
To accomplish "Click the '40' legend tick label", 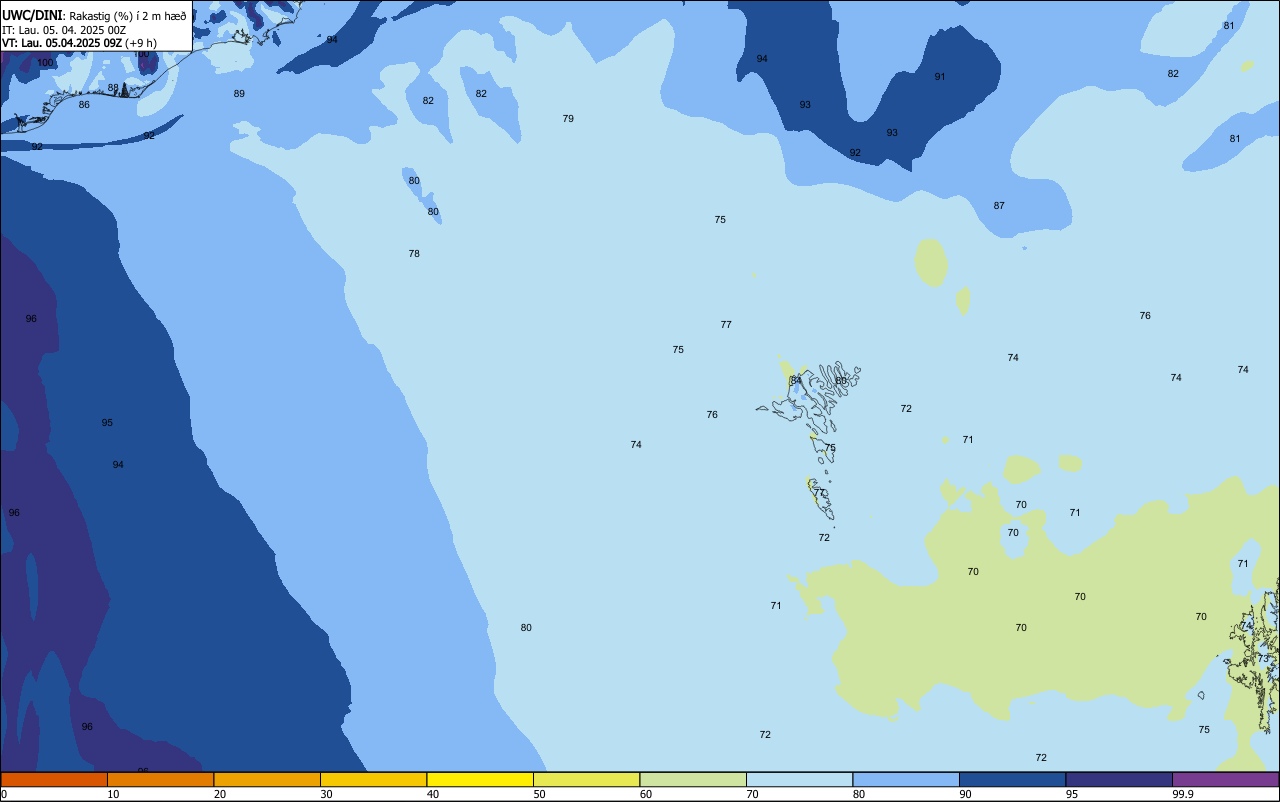I will tap(433, 794).
